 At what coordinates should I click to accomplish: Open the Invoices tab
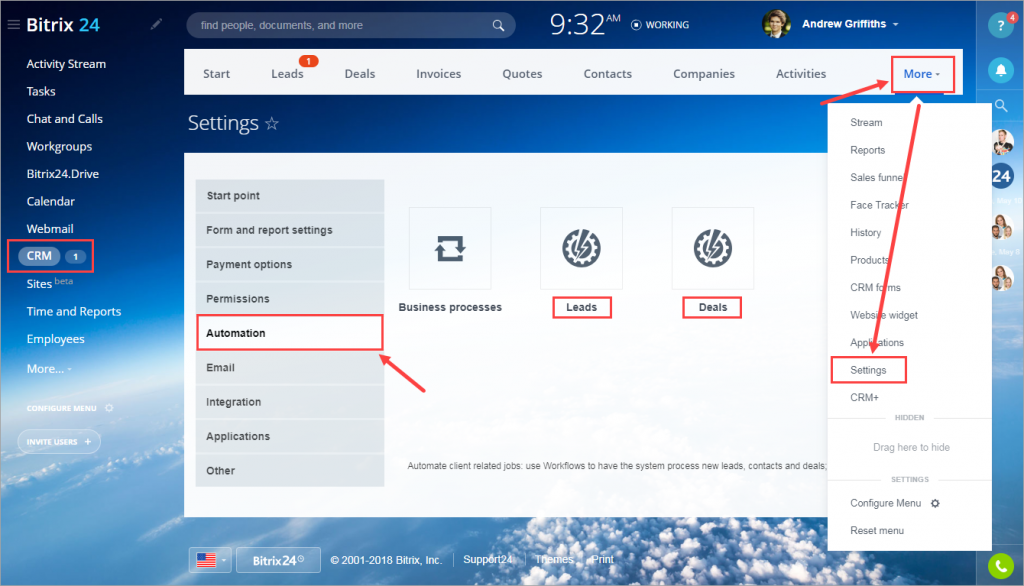point(439,74)
